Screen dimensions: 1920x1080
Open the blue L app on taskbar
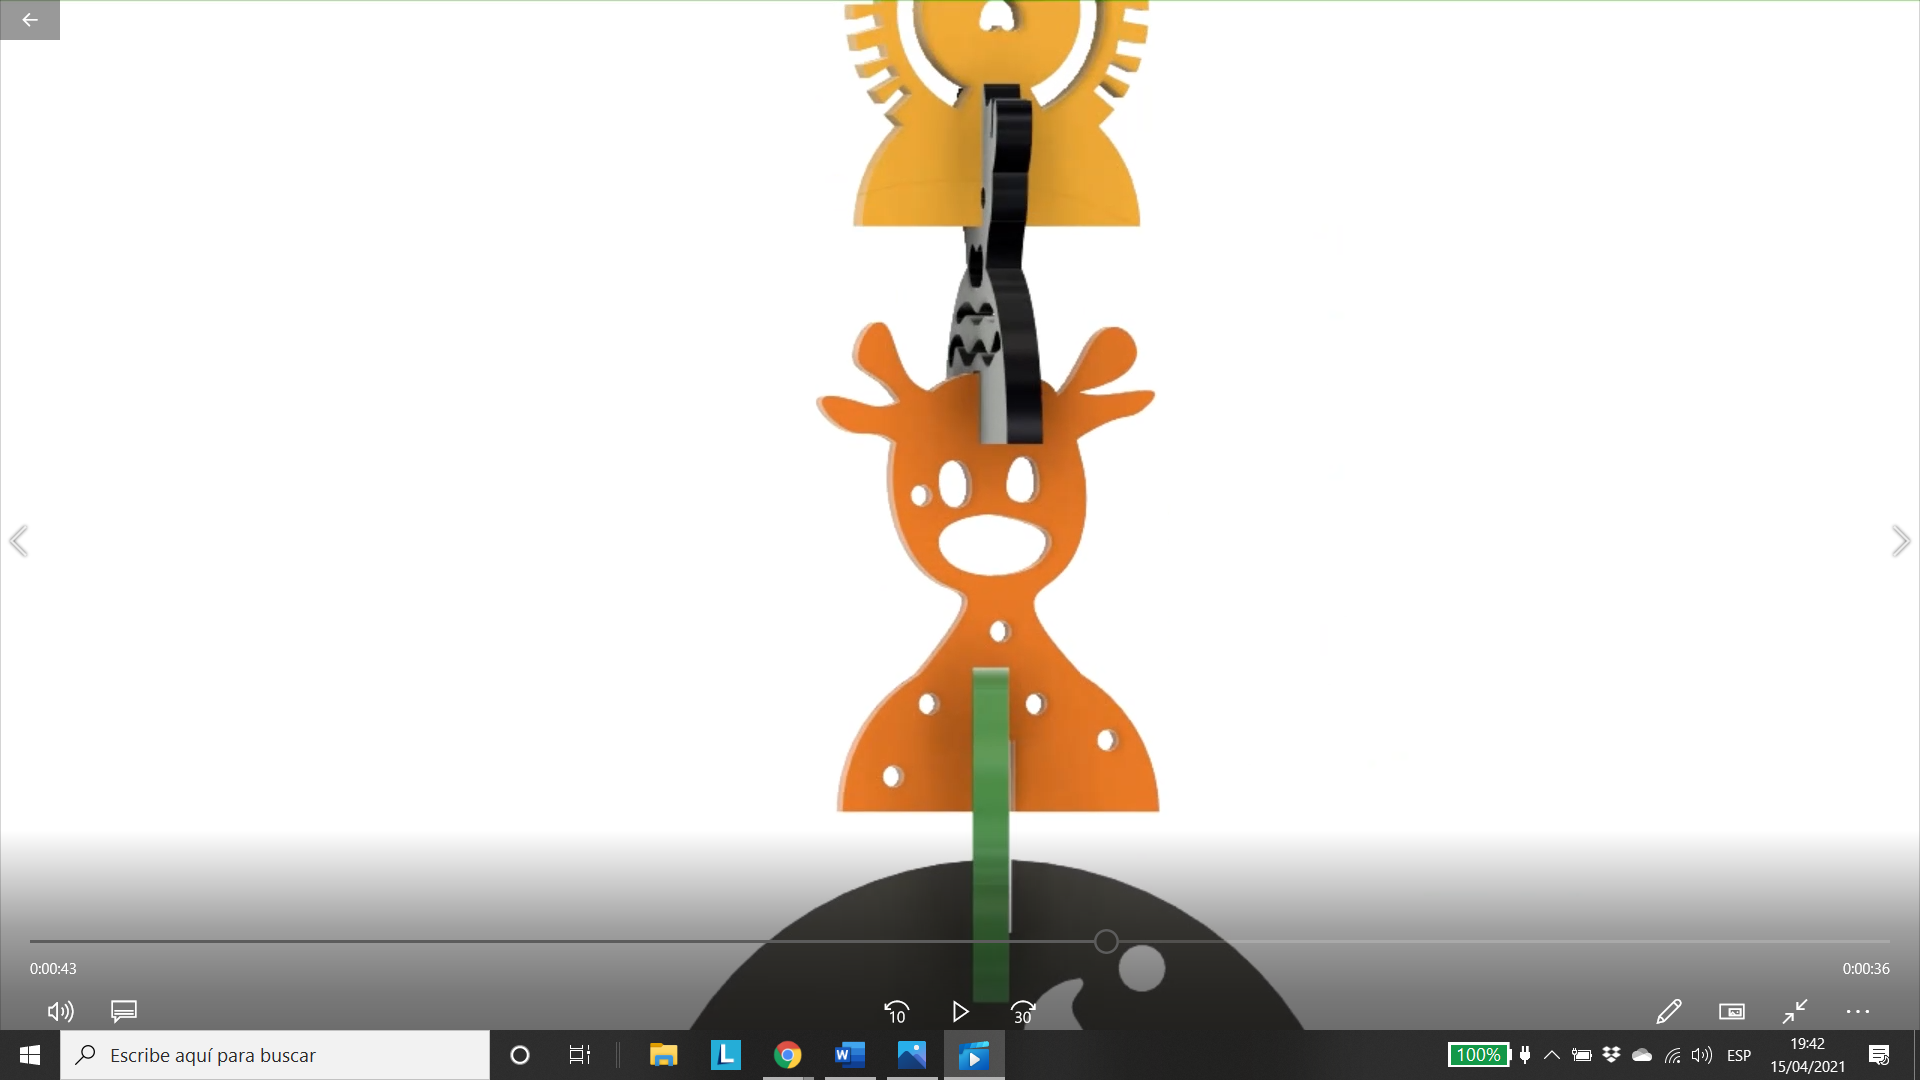pos(726,1055)
